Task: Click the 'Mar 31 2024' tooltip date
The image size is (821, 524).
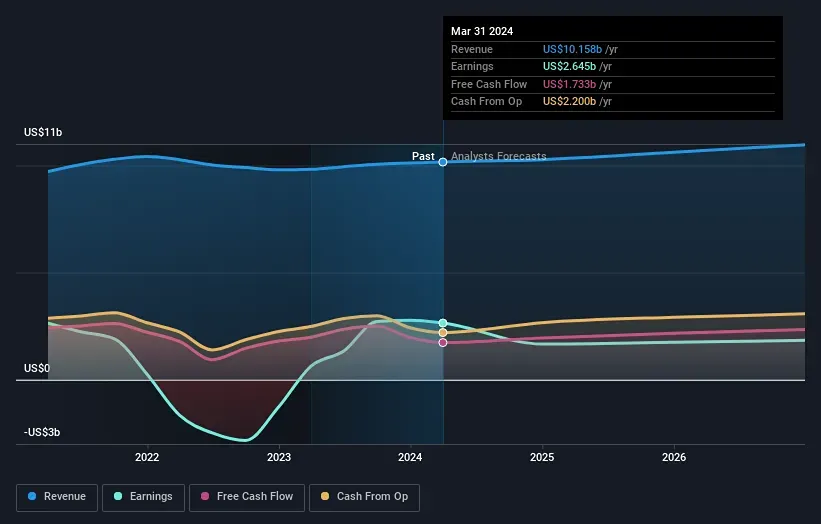Action: point(482,31)
